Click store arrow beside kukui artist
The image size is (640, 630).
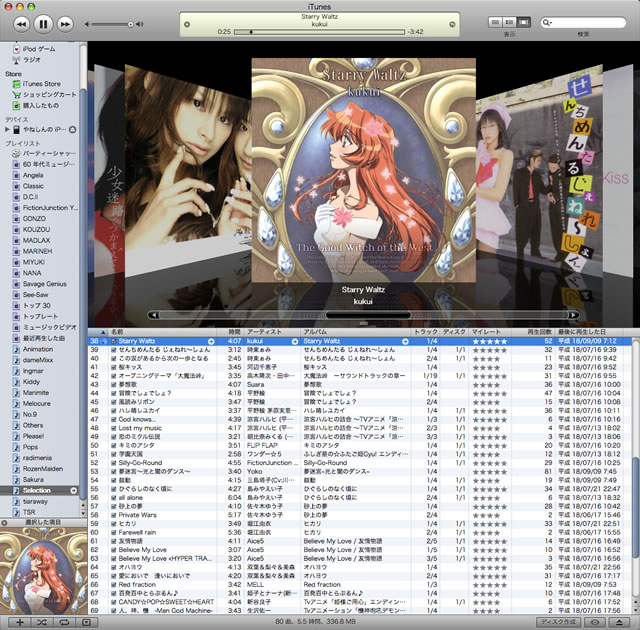tap(295, 341)
